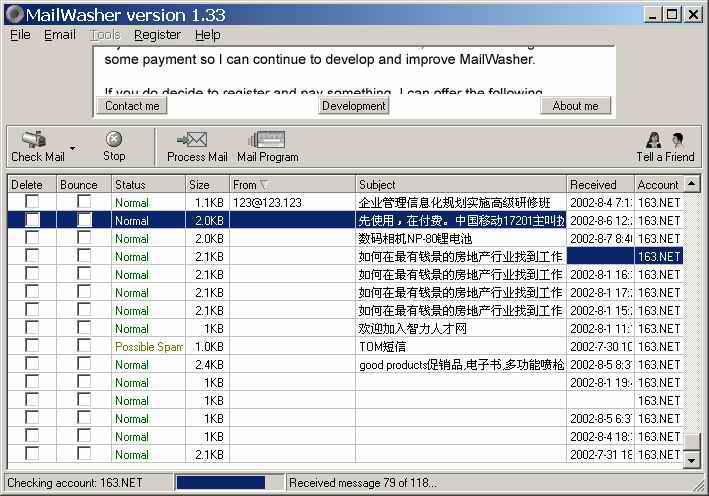709x496 pixels.
Task: Click the Check Mail toolbar icon
Action: coord(35,140)
